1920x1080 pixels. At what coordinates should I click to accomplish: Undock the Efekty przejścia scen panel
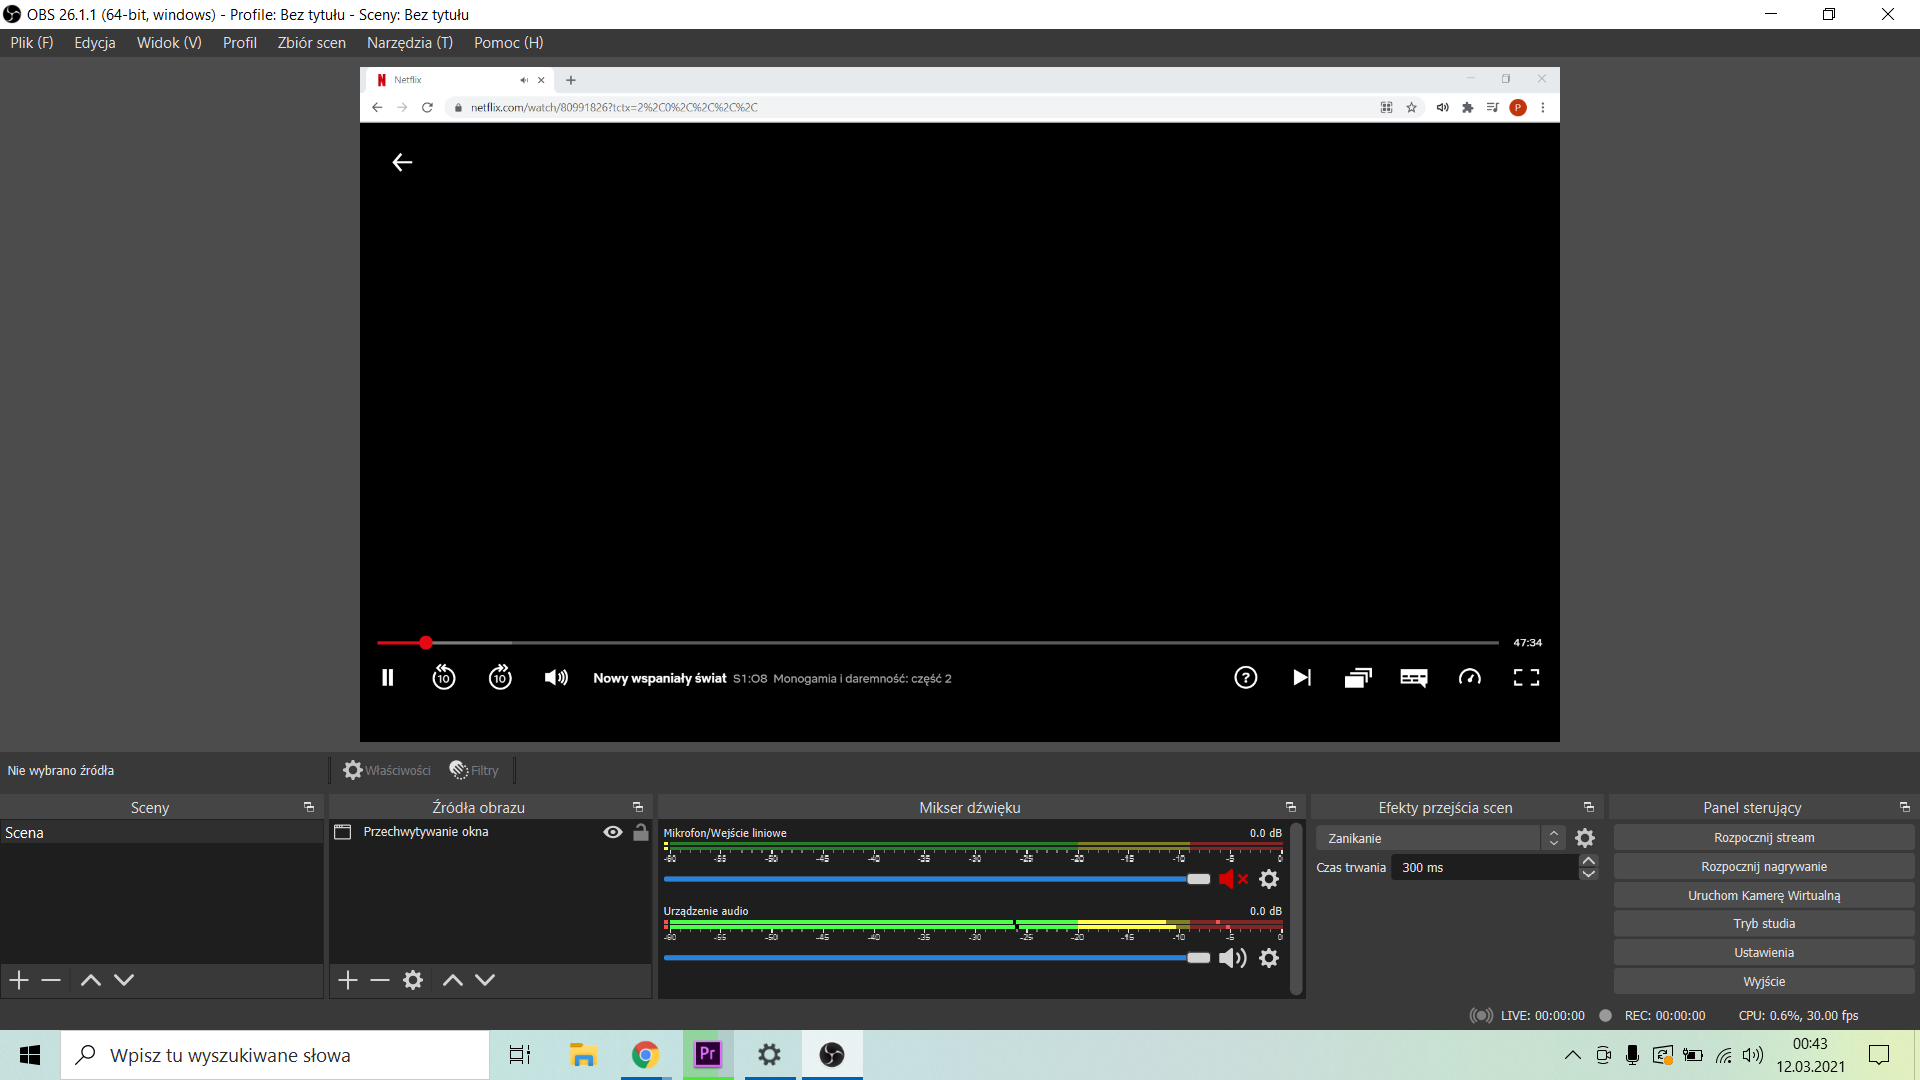pyautogui.click(x=1589, y=807)
